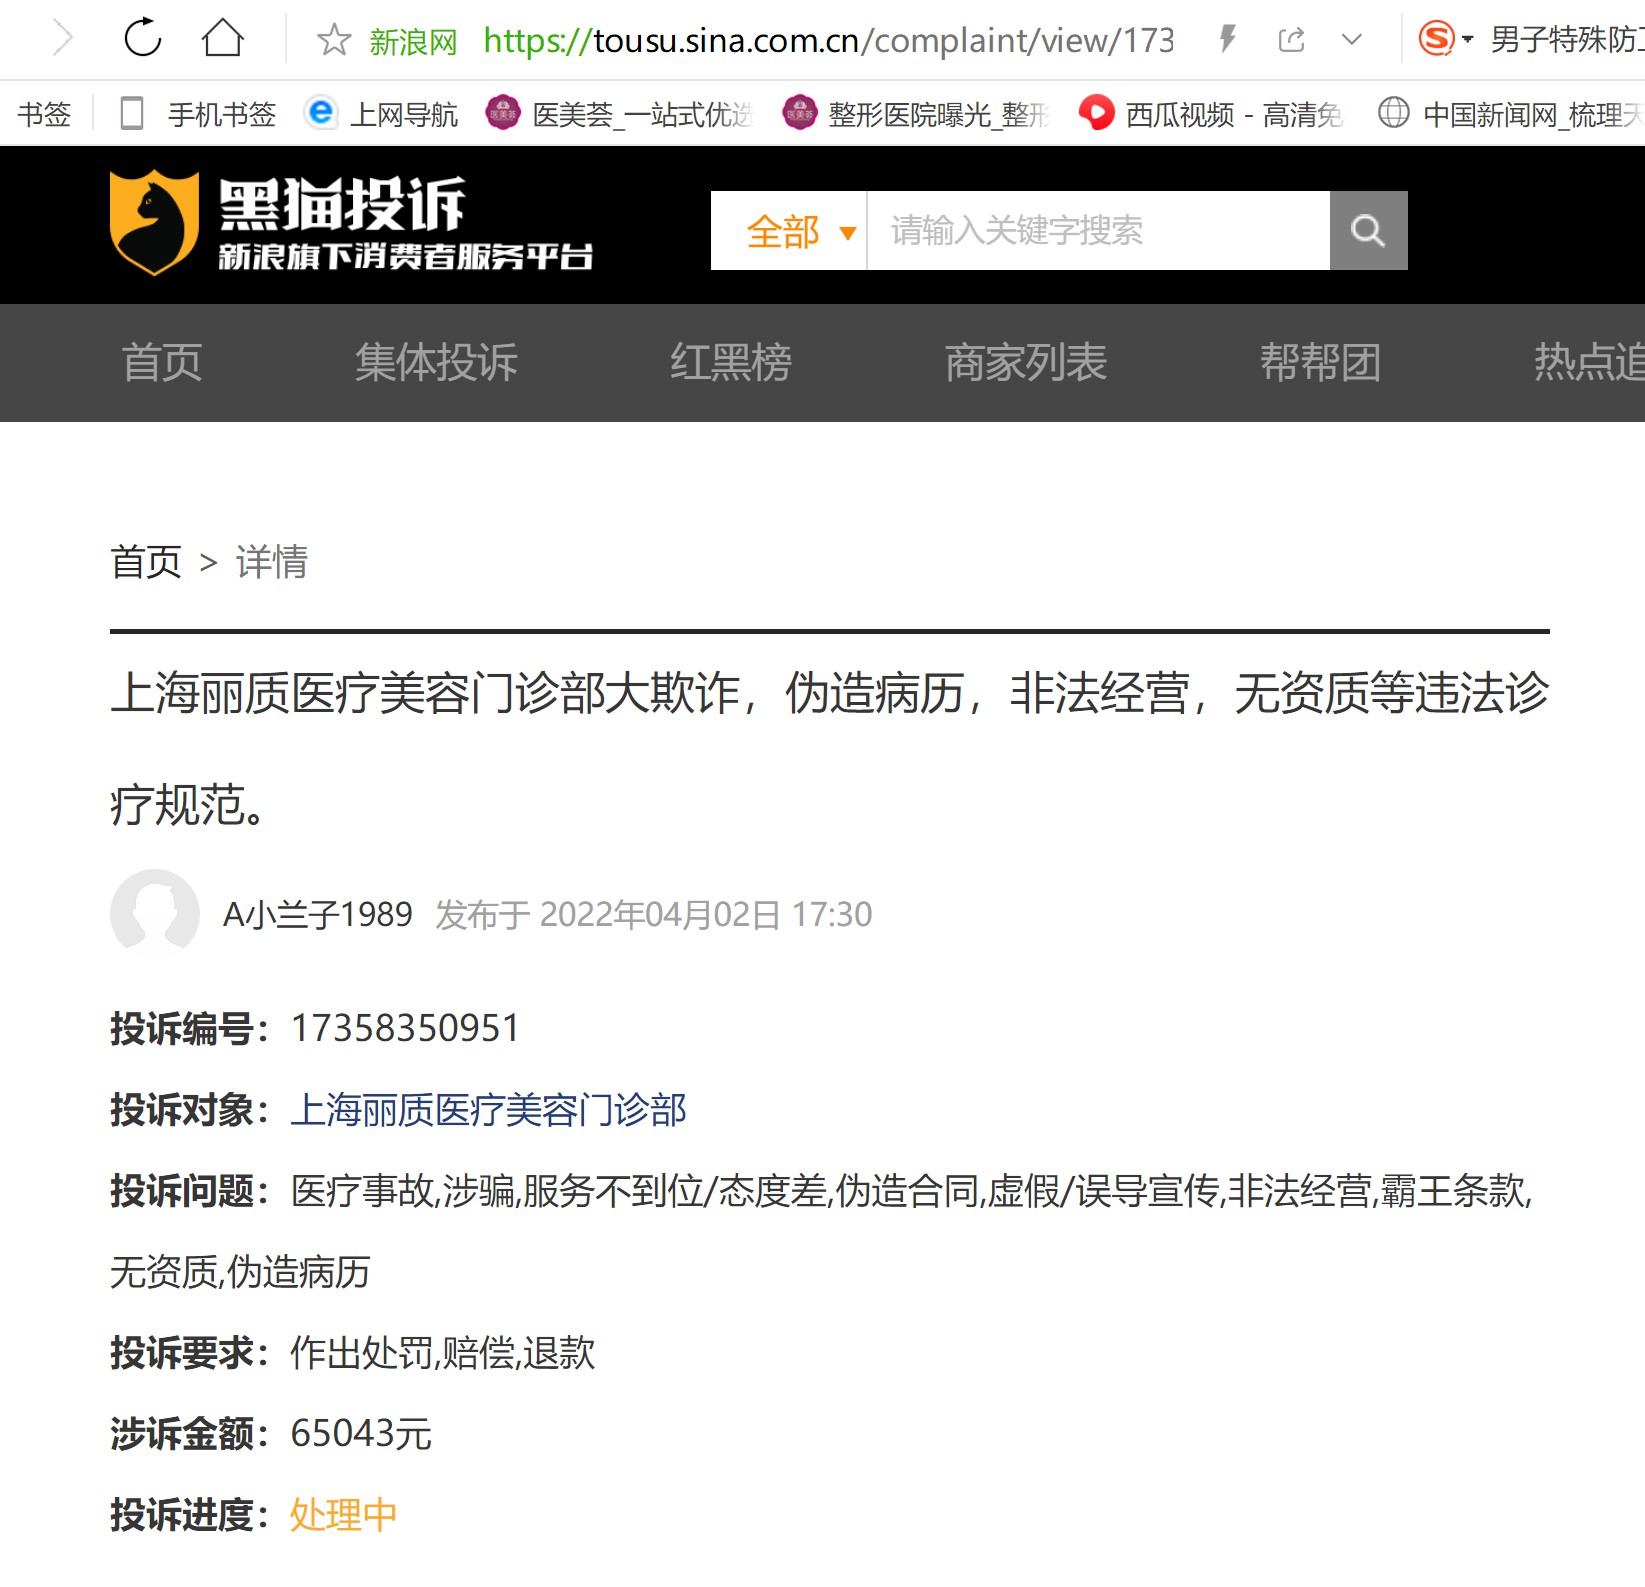1645x1587 pixels.
Task: Click the complaint title heading
Action: coord(830,749)
